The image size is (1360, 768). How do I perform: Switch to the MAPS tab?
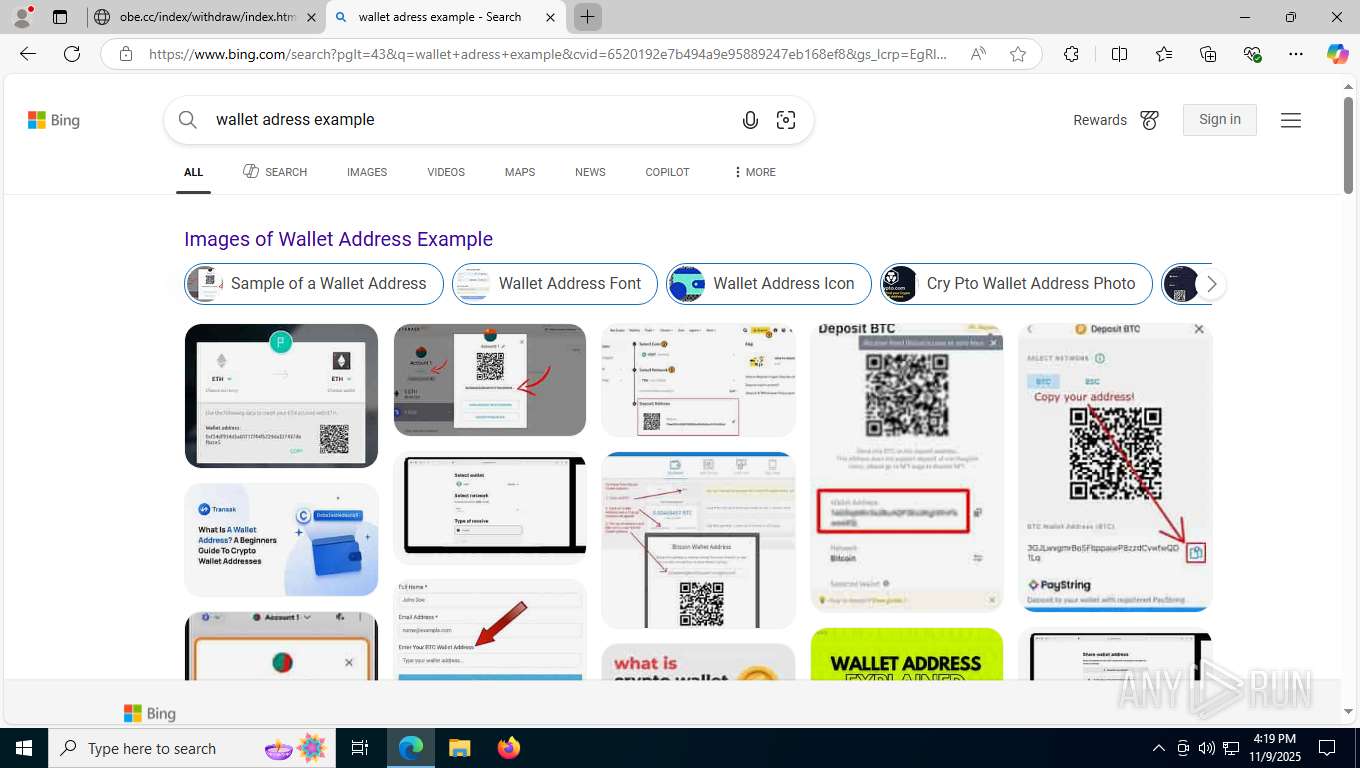coord(520,172)
